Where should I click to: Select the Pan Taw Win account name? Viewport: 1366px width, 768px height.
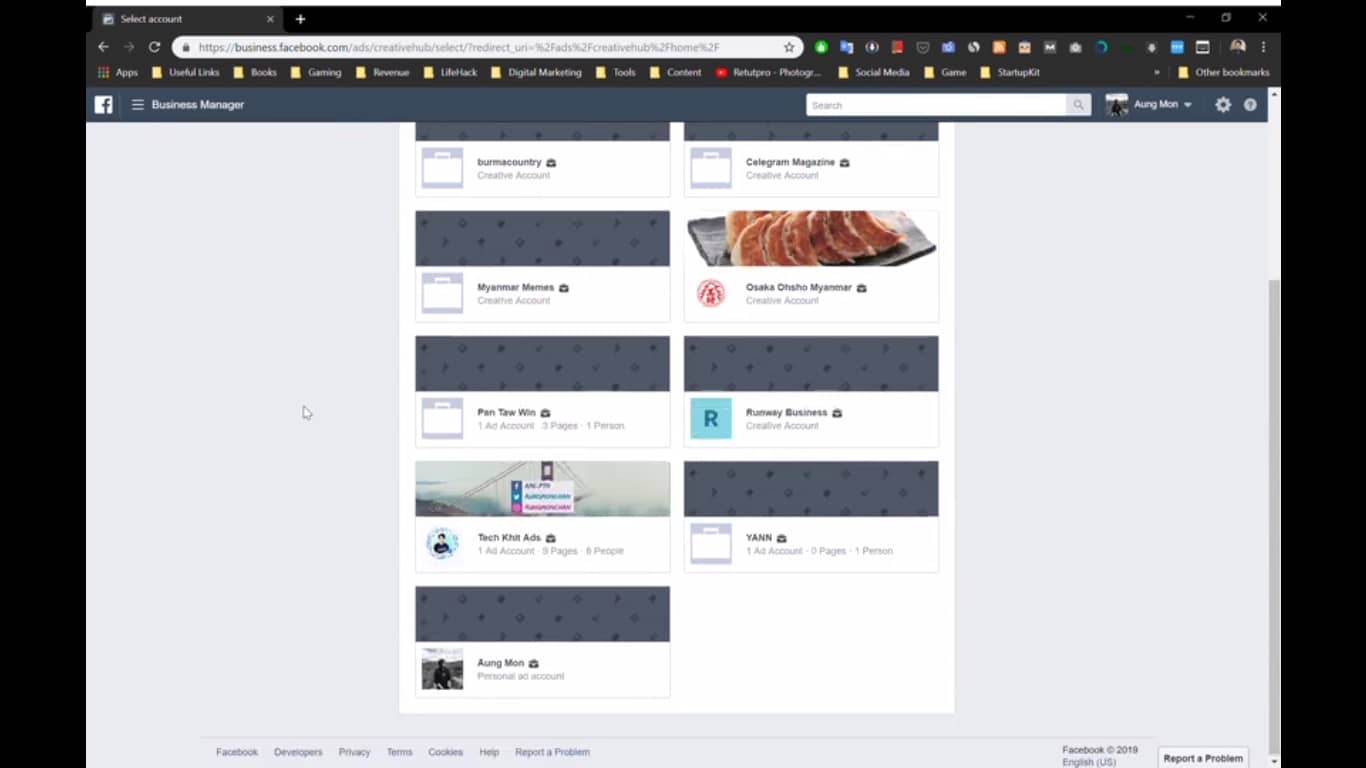click(x=506, y=412)
